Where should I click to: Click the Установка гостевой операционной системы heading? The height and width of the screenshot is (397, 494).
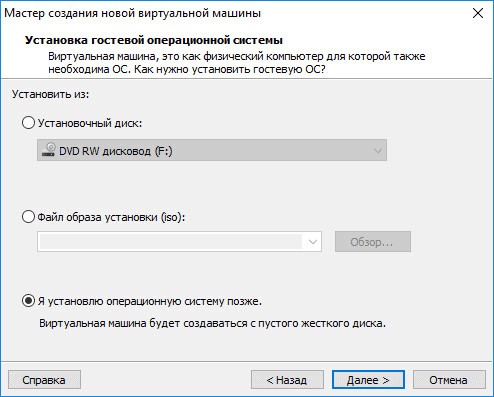[x=154, y=40]
